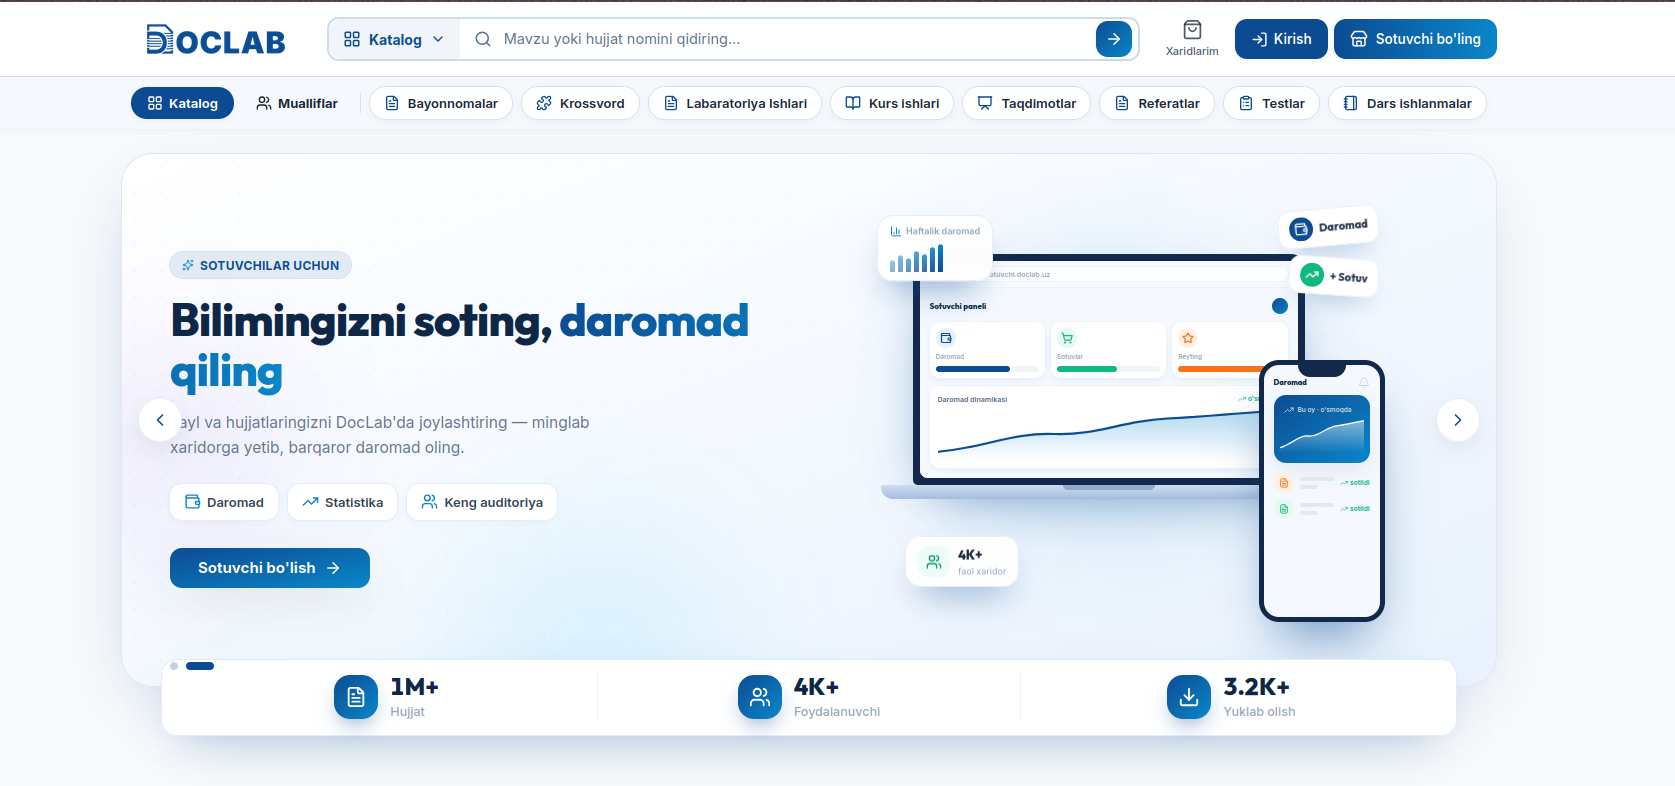The height and width of the screenshot is (786, 1675).
Task: Open the Katalog dropdown in search bar
Action: click(394, 39)
